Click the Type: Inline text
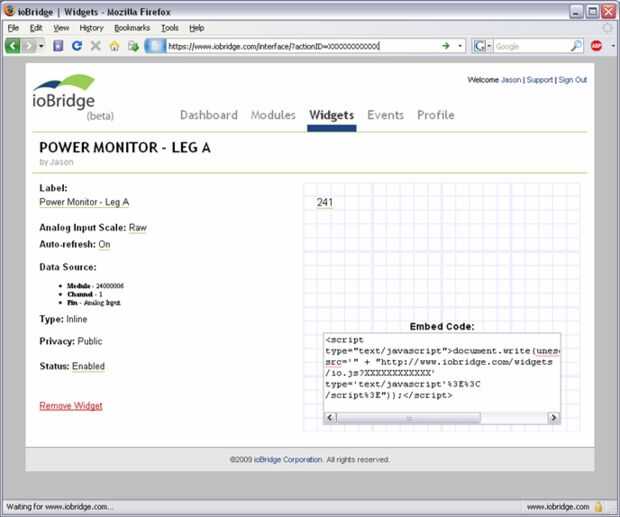 coord(63,319)
